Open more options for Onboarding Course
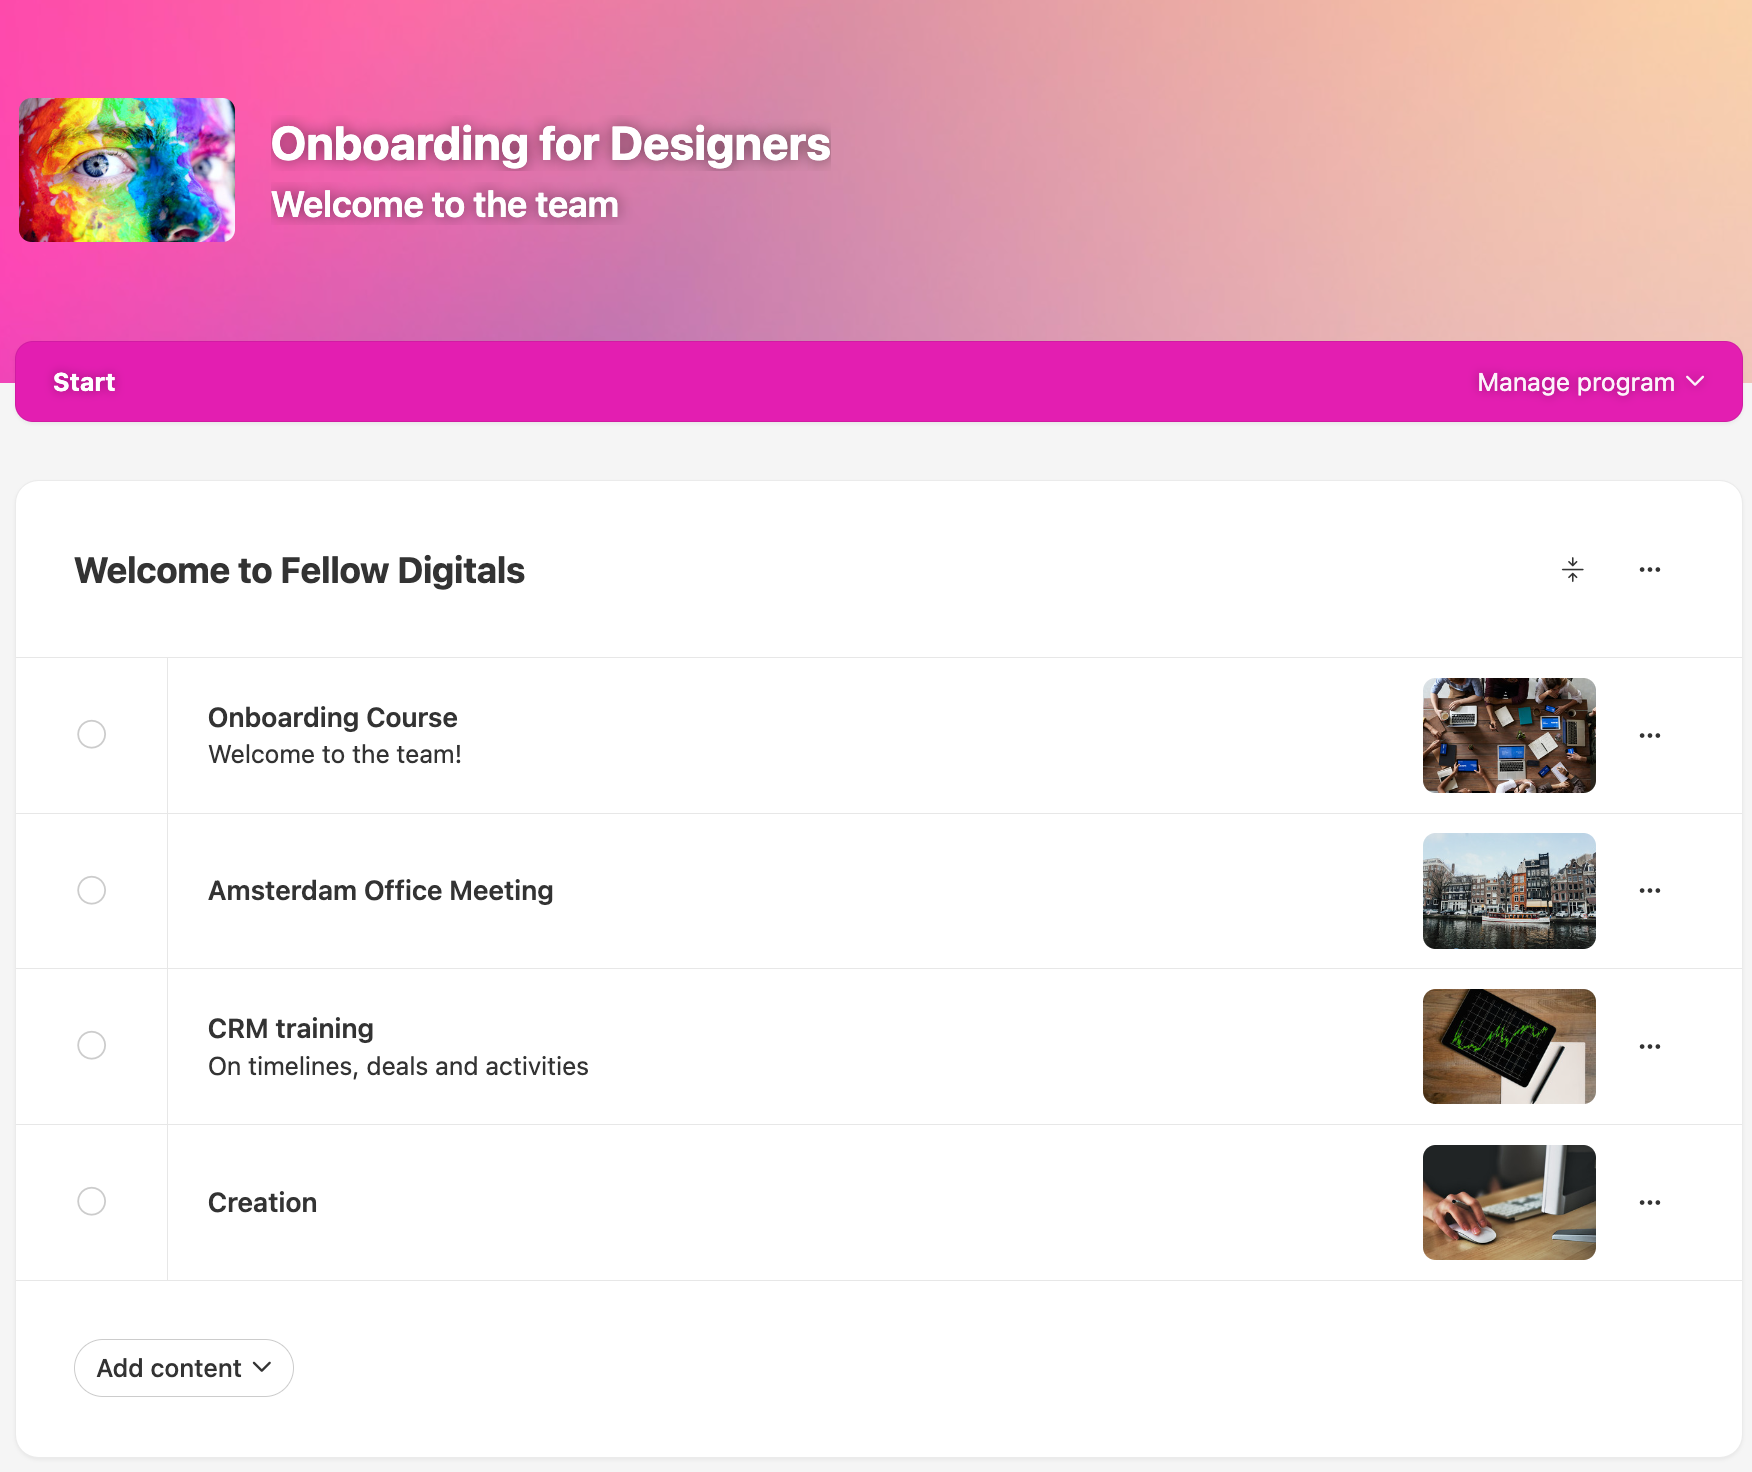This screenshot has width=1752, height=1472. 1649,736
